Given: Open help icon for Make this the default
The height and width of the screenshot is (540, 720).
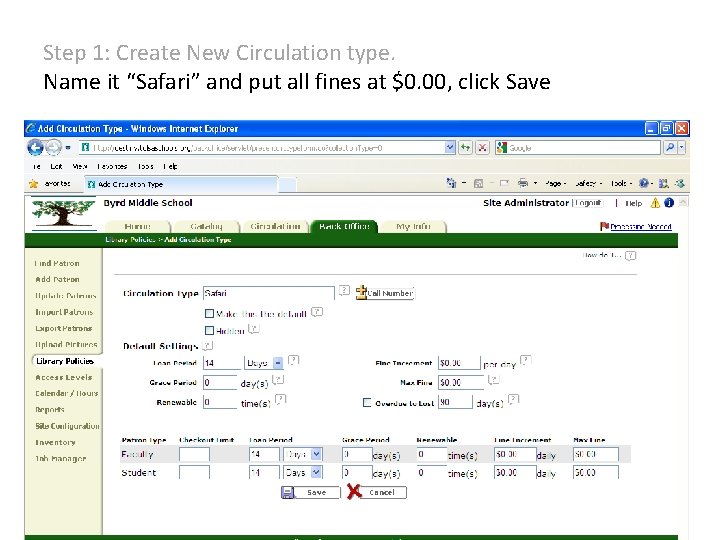Looking at the screenshot, I should pos(317,312).
